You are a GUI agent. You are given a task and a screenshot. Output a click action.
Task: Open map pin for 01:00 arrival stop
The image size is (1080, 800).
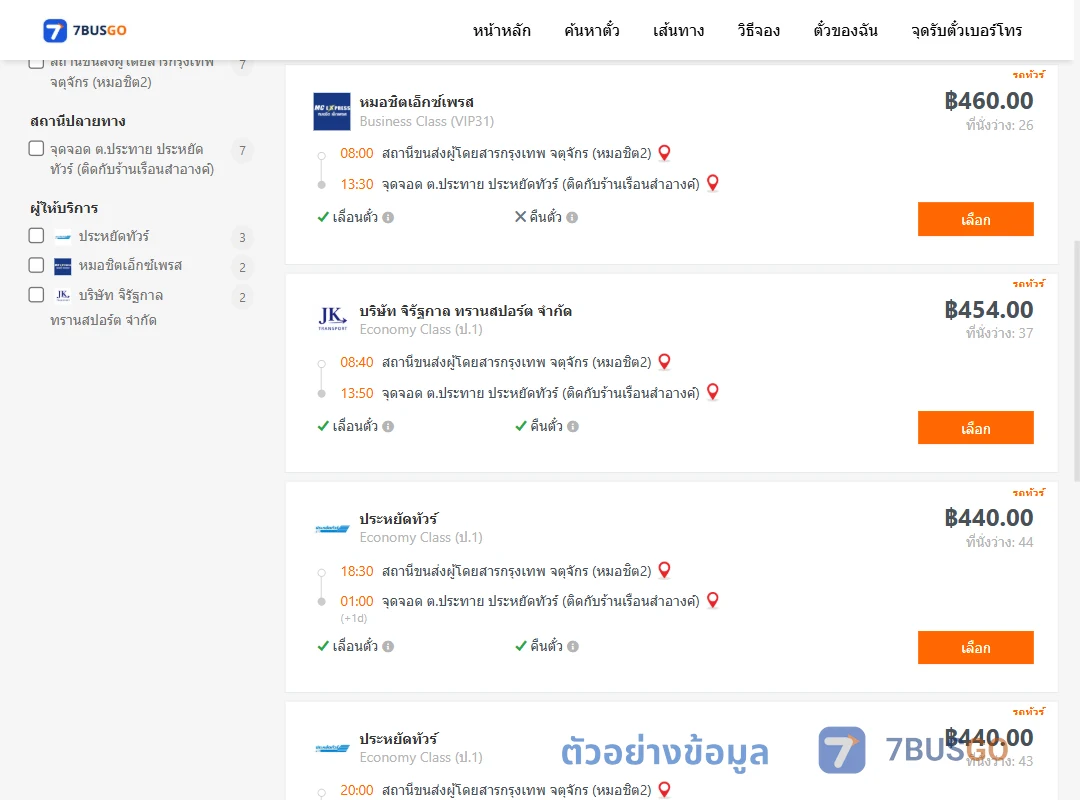[x=713, y=600]
